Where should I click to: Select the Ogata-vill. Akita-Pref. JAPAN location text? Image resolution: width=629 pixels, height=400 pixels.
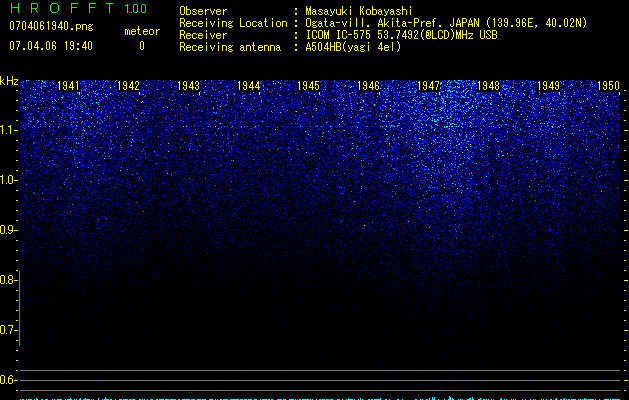click(446, 23)
